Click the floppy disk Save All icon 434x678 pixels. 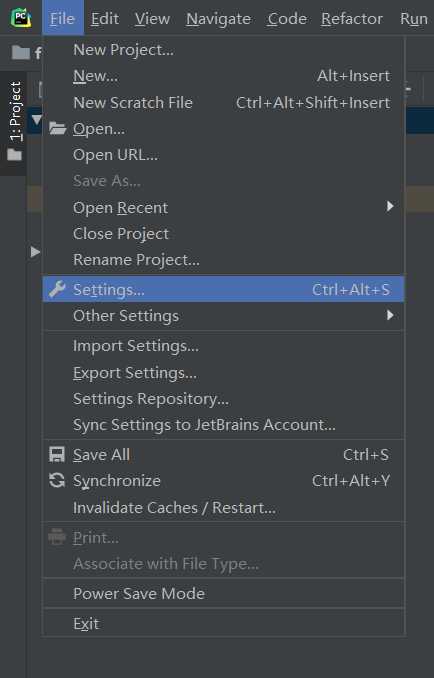[57, 454]
